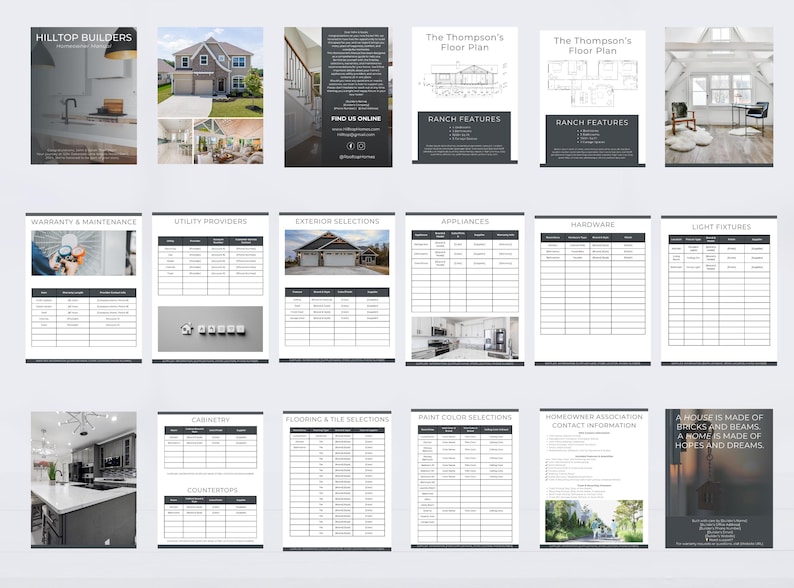Click the garden photo on Homeowner Association page
This screenshot has height=588, width=794.
(594, 521)
